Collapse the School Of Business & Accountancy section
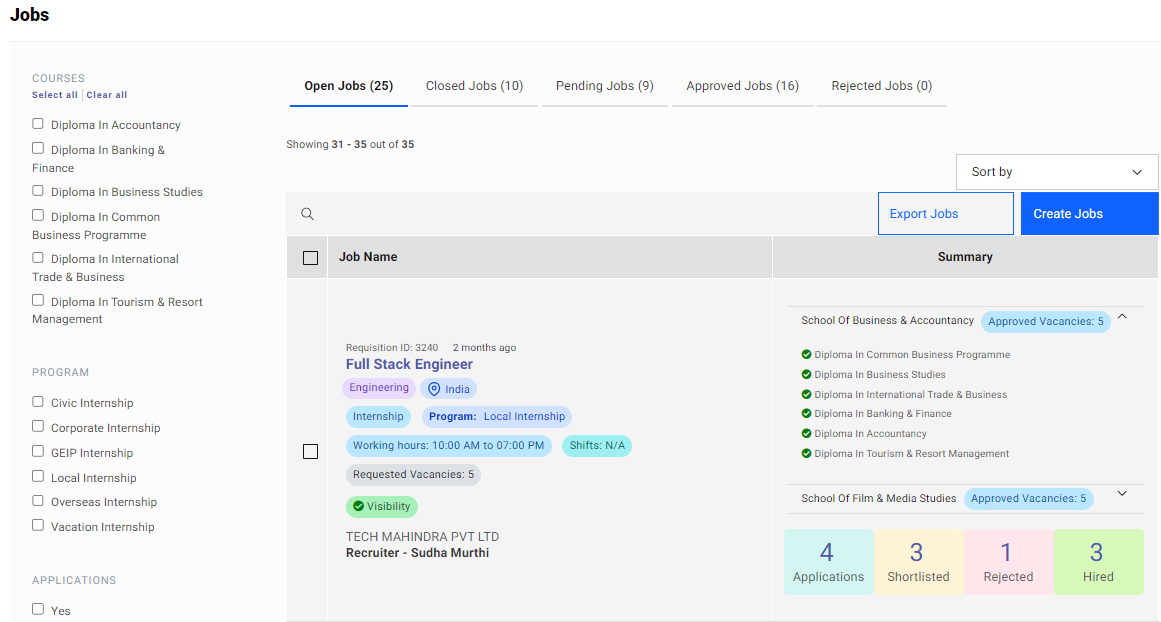 coord(1122,315)
